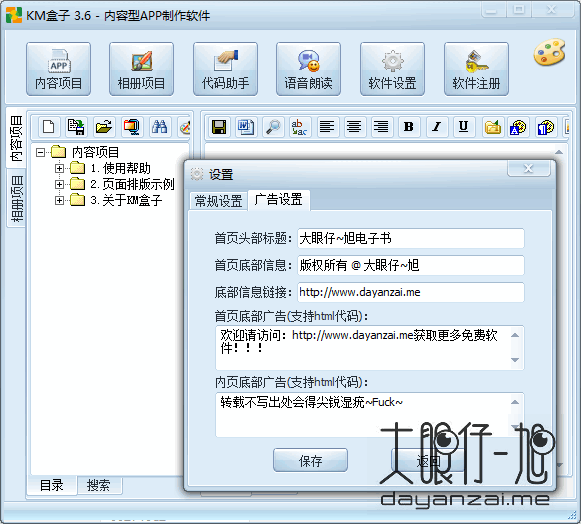Click the editor scrollbar up arrow
This screenshot has height=524, width=581.
[559, 152]
